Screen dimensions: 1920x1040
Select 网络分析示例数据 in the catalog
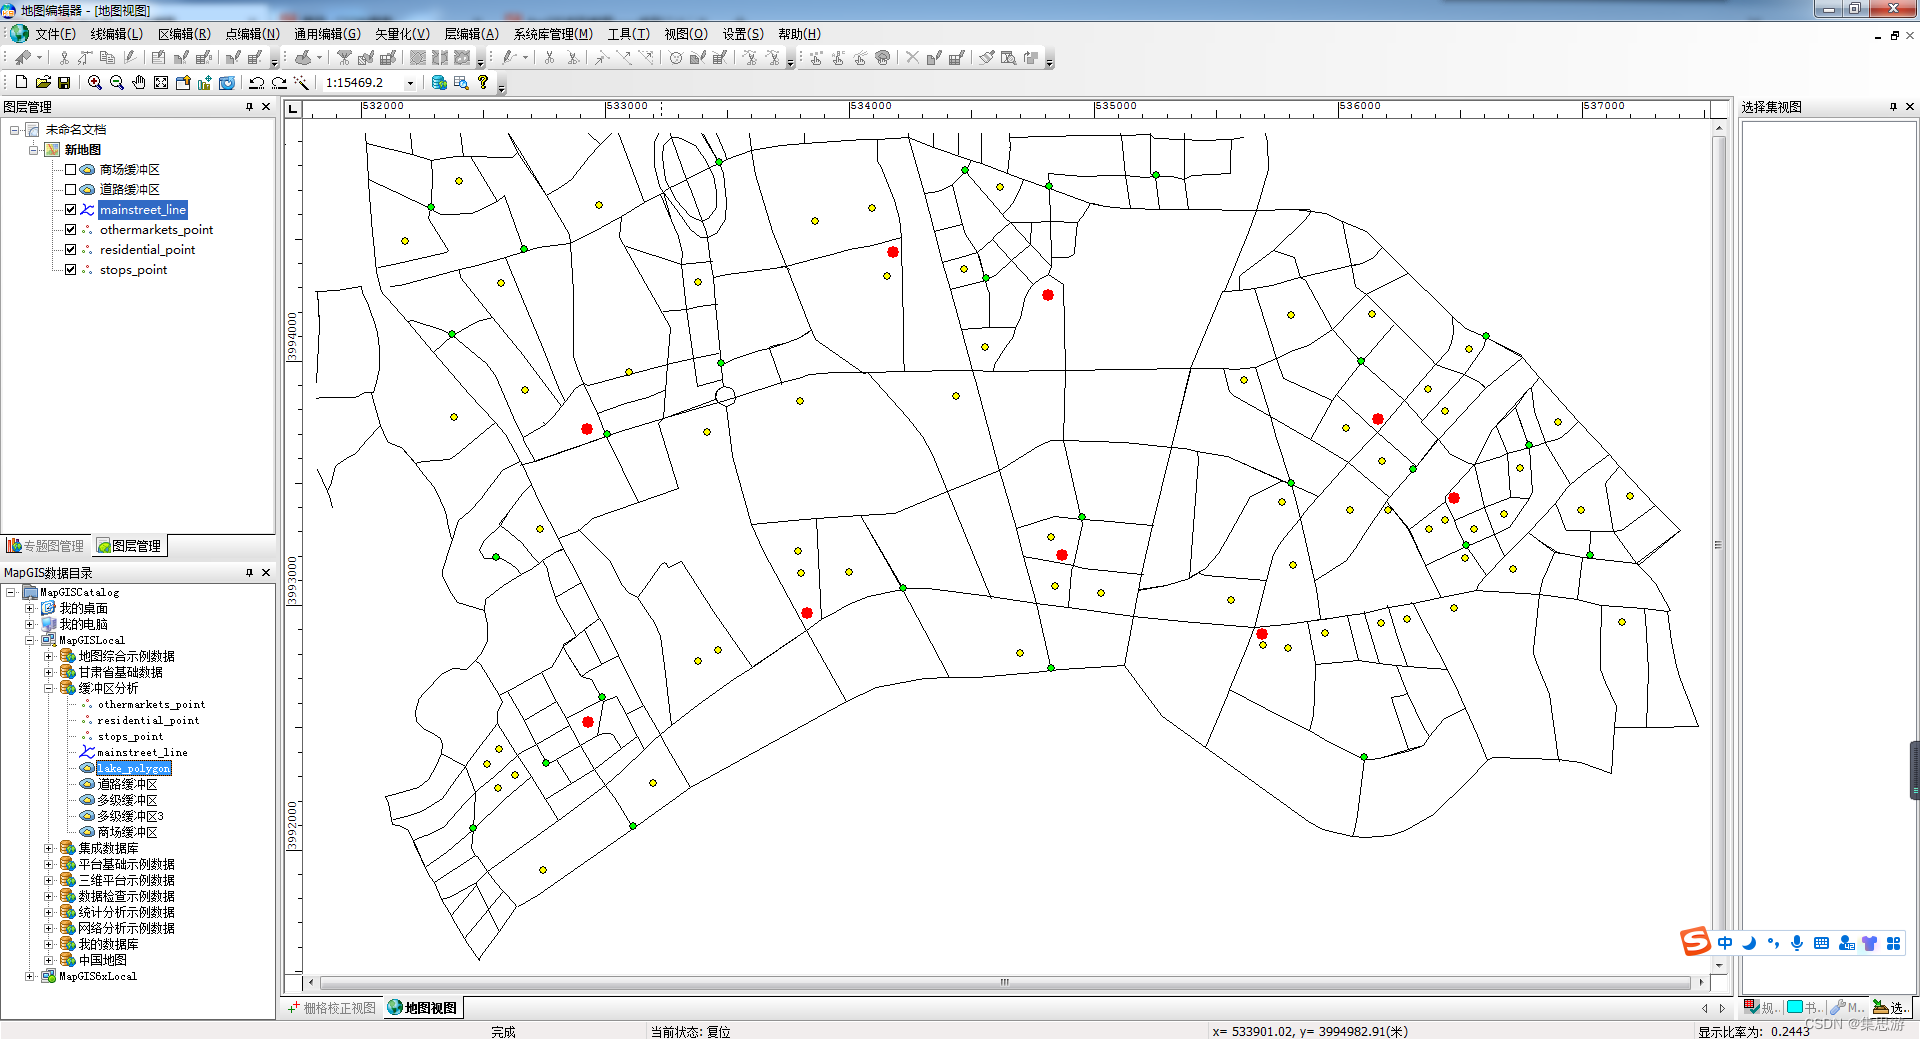(126, 928)
